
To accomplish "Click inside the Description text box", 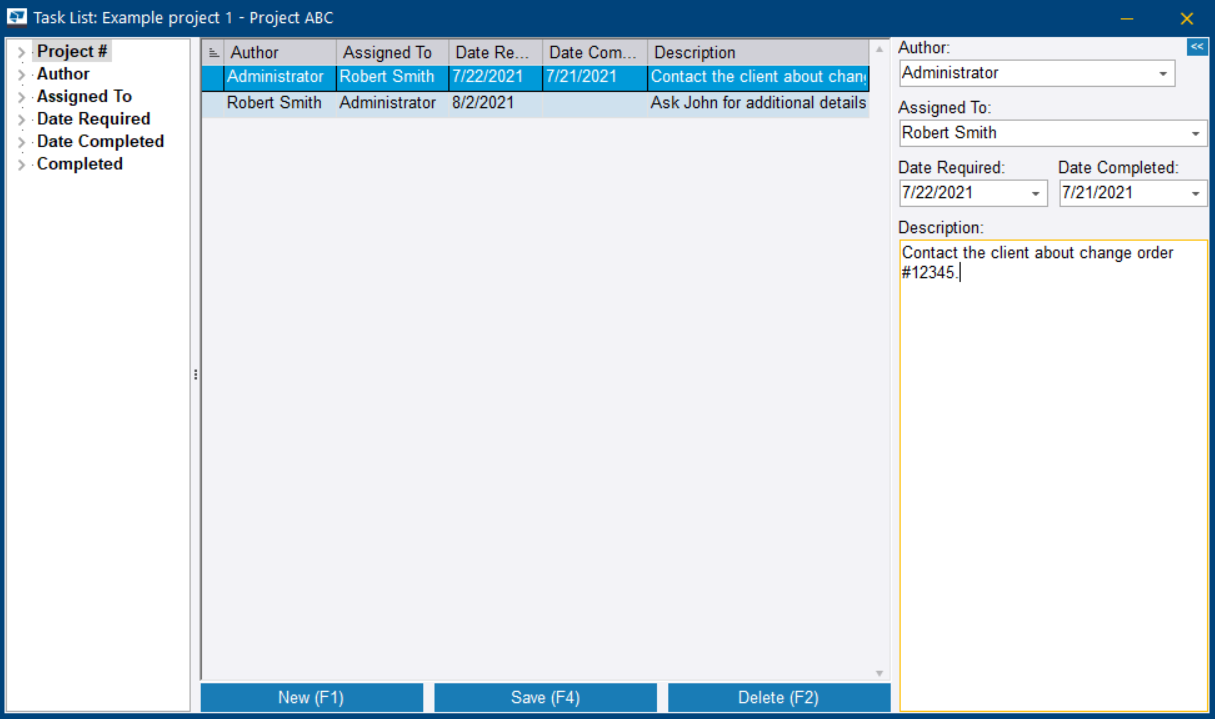I will coord(1050,400).
